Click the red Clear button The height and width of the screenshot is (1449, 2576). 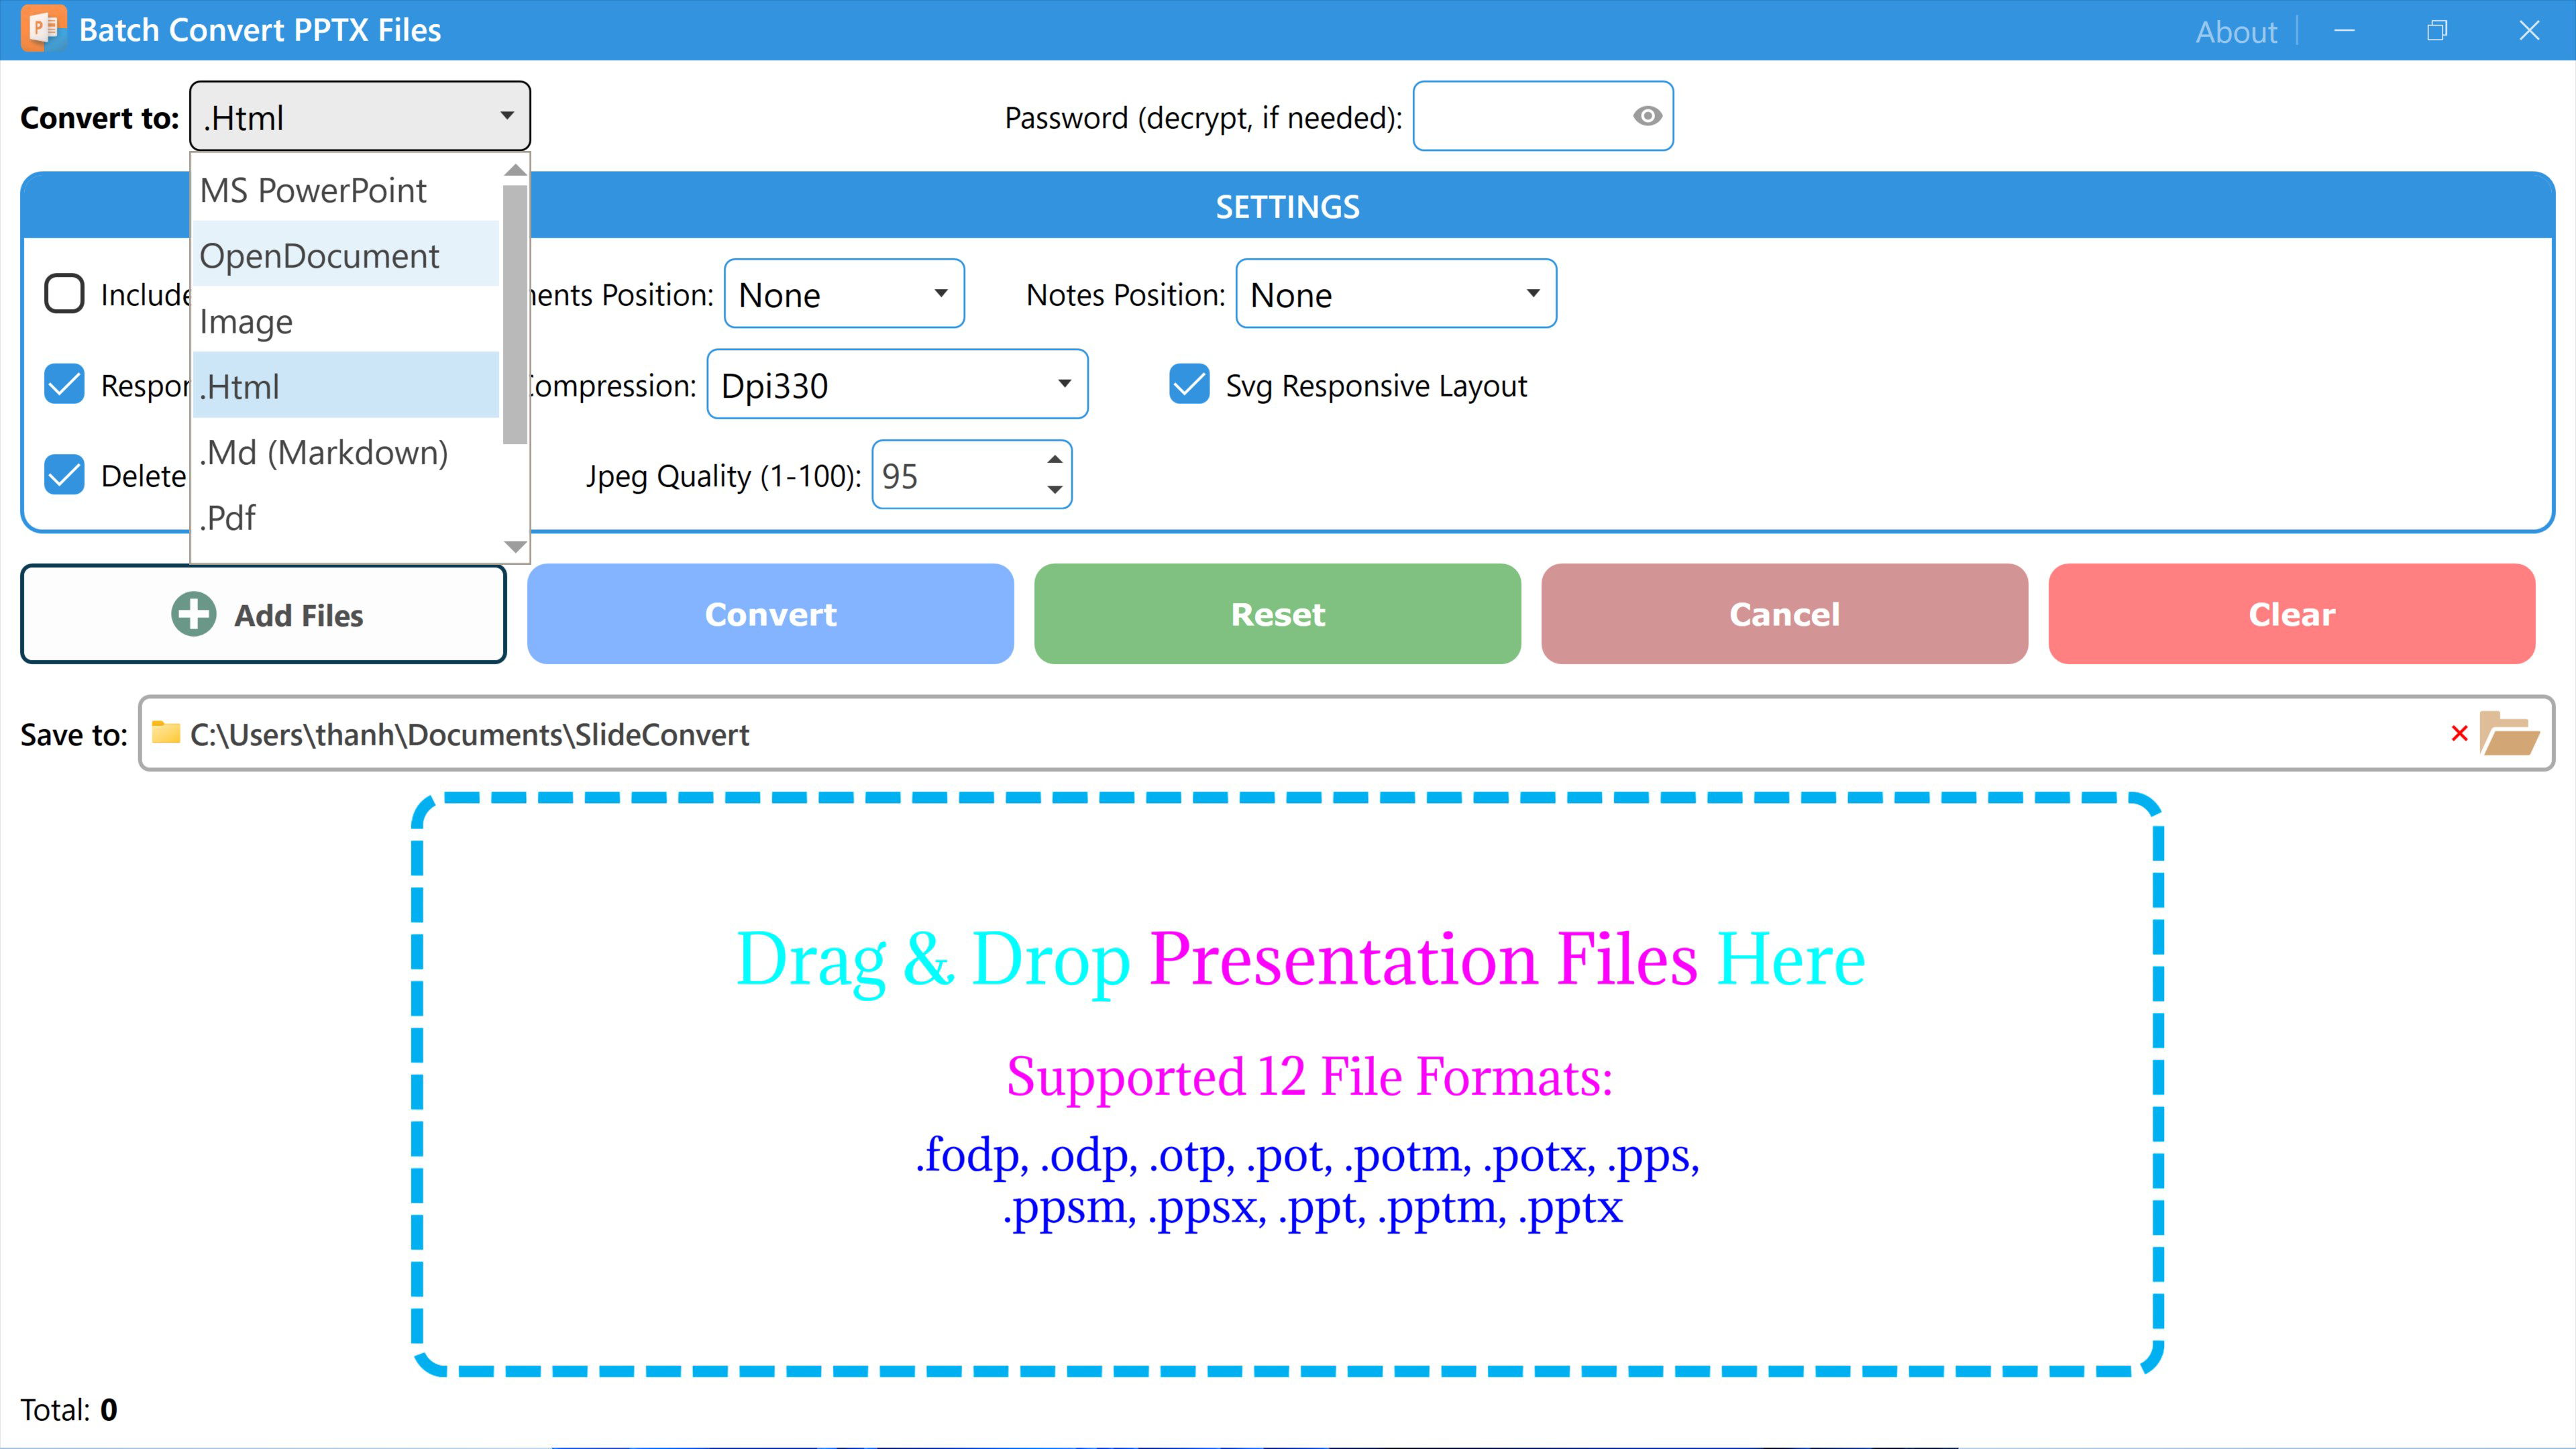[2291, 614]
